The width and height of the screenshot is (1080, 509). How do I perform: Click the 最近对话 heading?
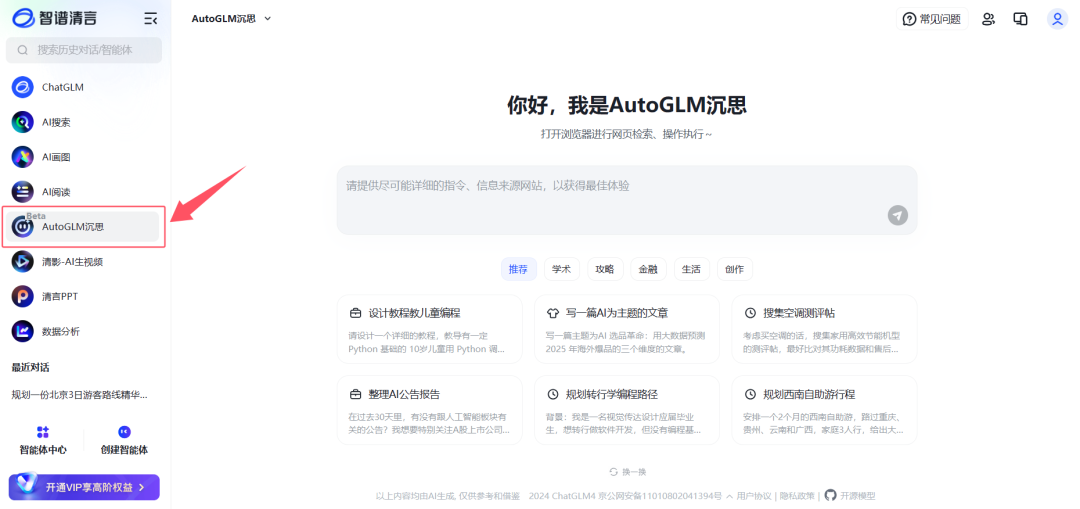[x=30, y=368]
